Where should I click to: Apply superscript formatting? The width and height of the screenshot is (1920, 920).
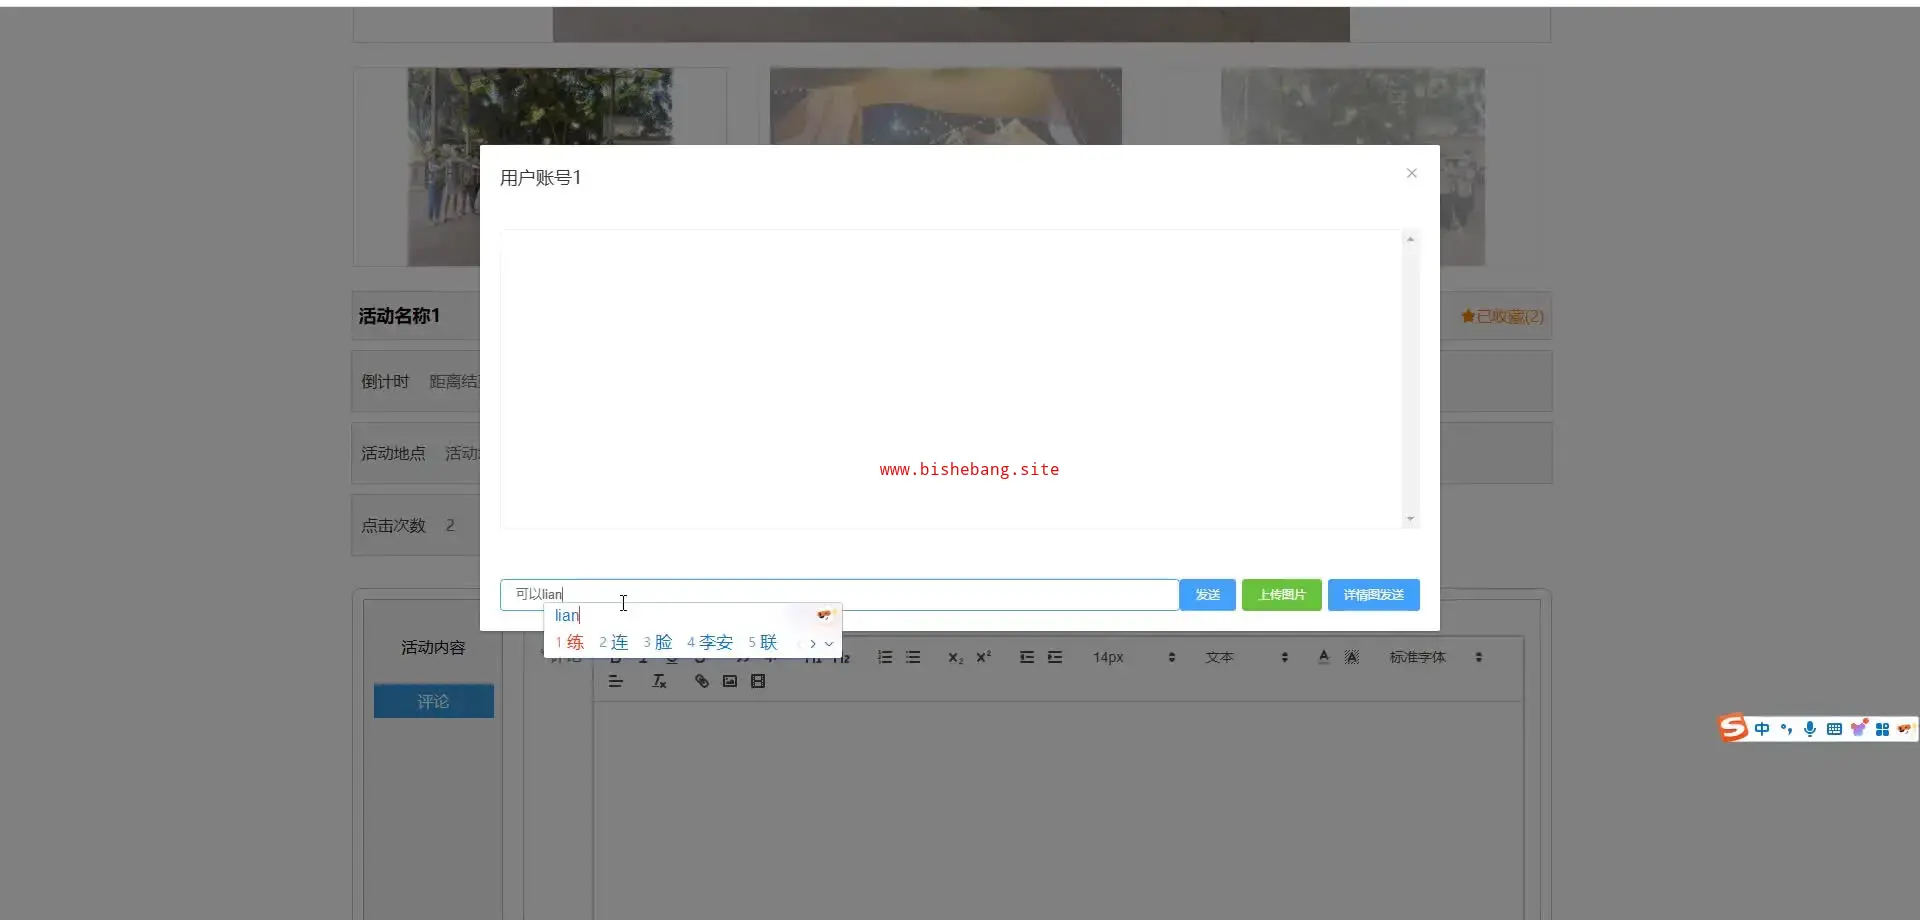[x=984, y=657]
